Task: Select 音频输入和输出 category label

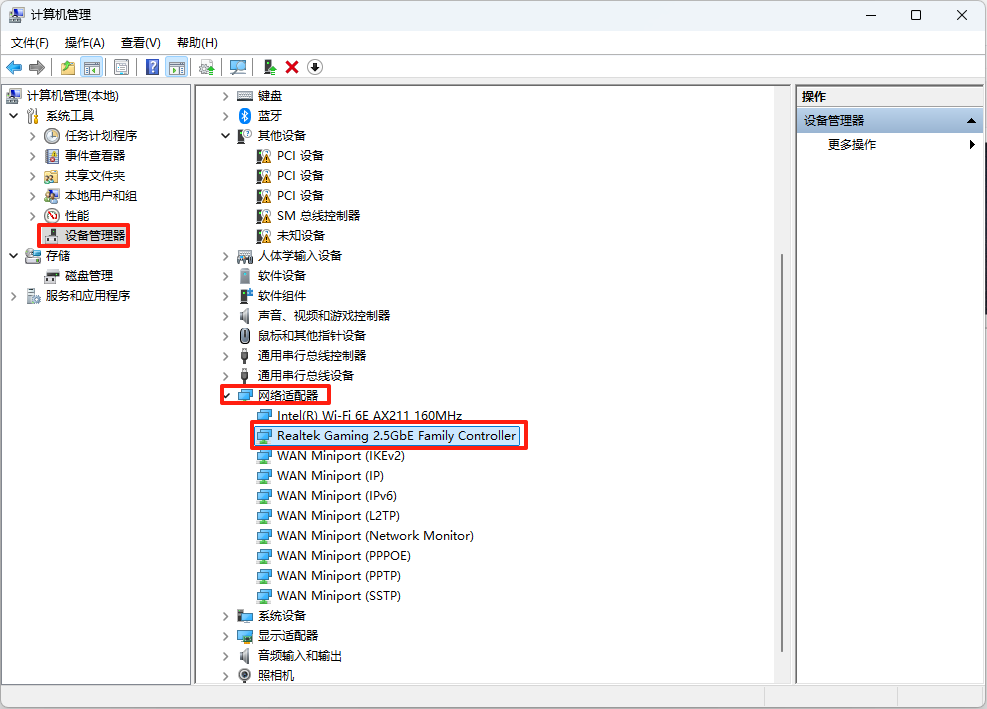Action: tap(300, 656)
